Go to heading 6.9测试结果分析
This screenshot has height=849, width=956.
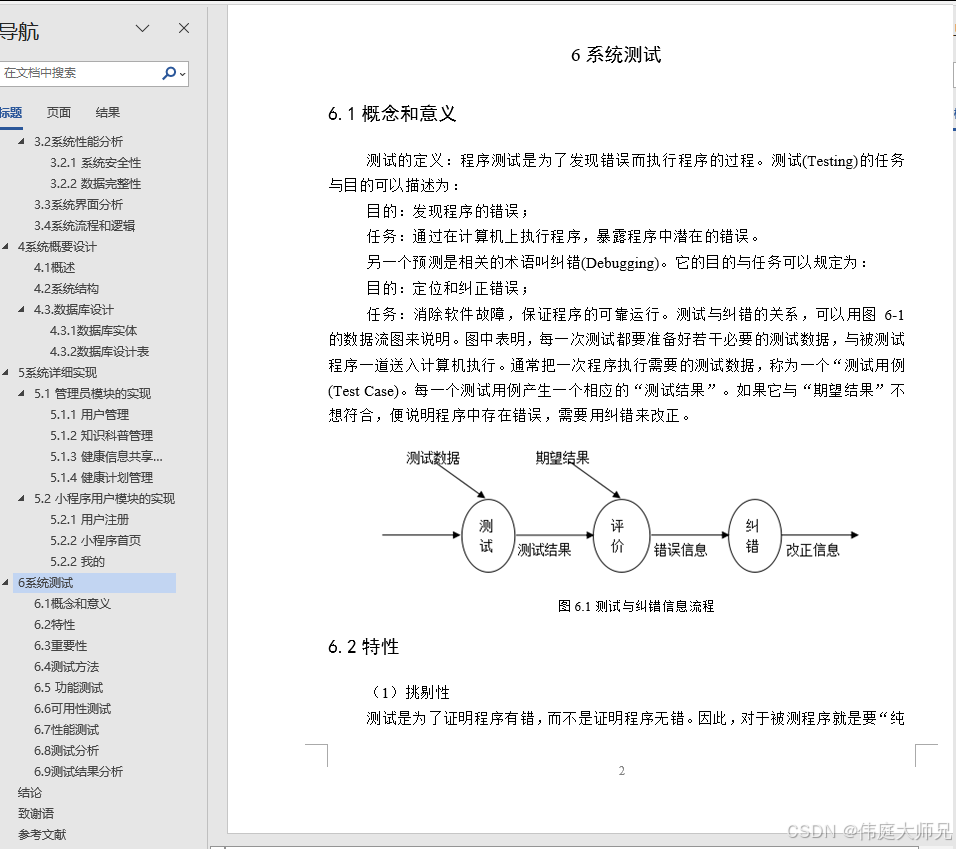pyautogui.click(x=78, y=772)
